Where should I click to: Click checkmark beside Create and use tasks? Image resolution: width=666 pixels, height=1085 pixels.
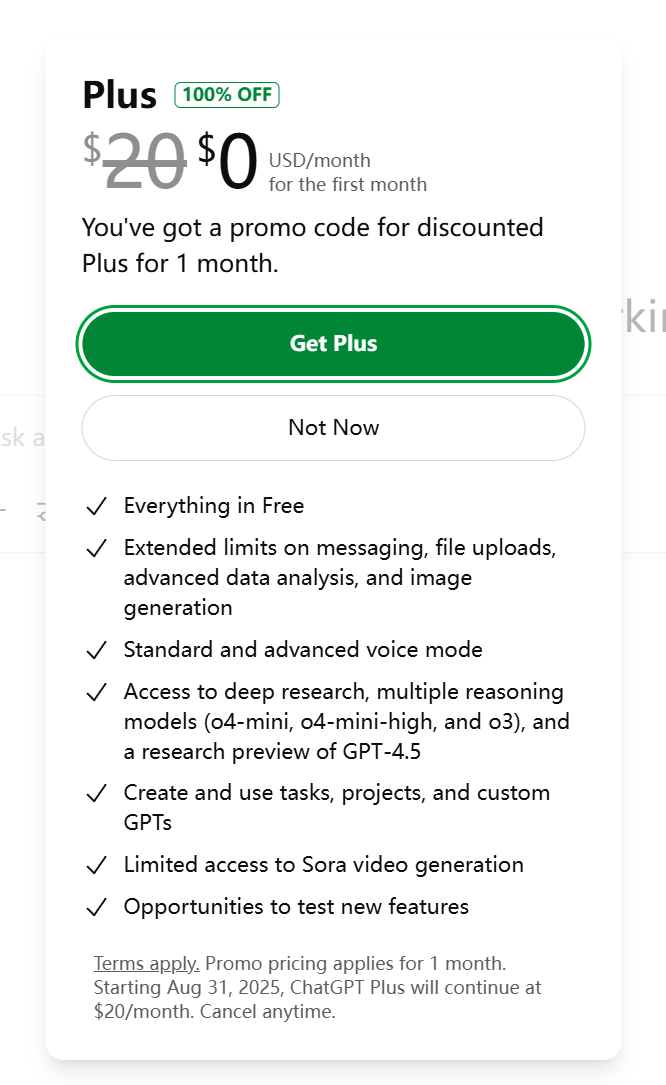pyautogui.click(x=96, y=793)
